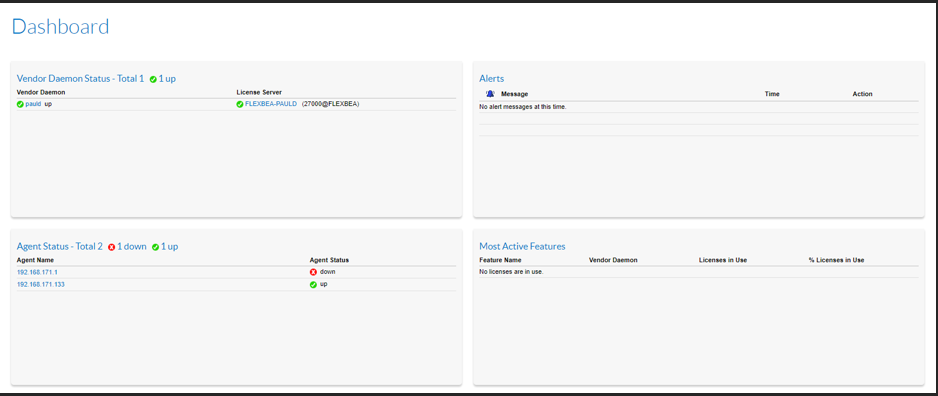Click the Agent Name column header
This screenshot has width=938, height=396.
35,260
